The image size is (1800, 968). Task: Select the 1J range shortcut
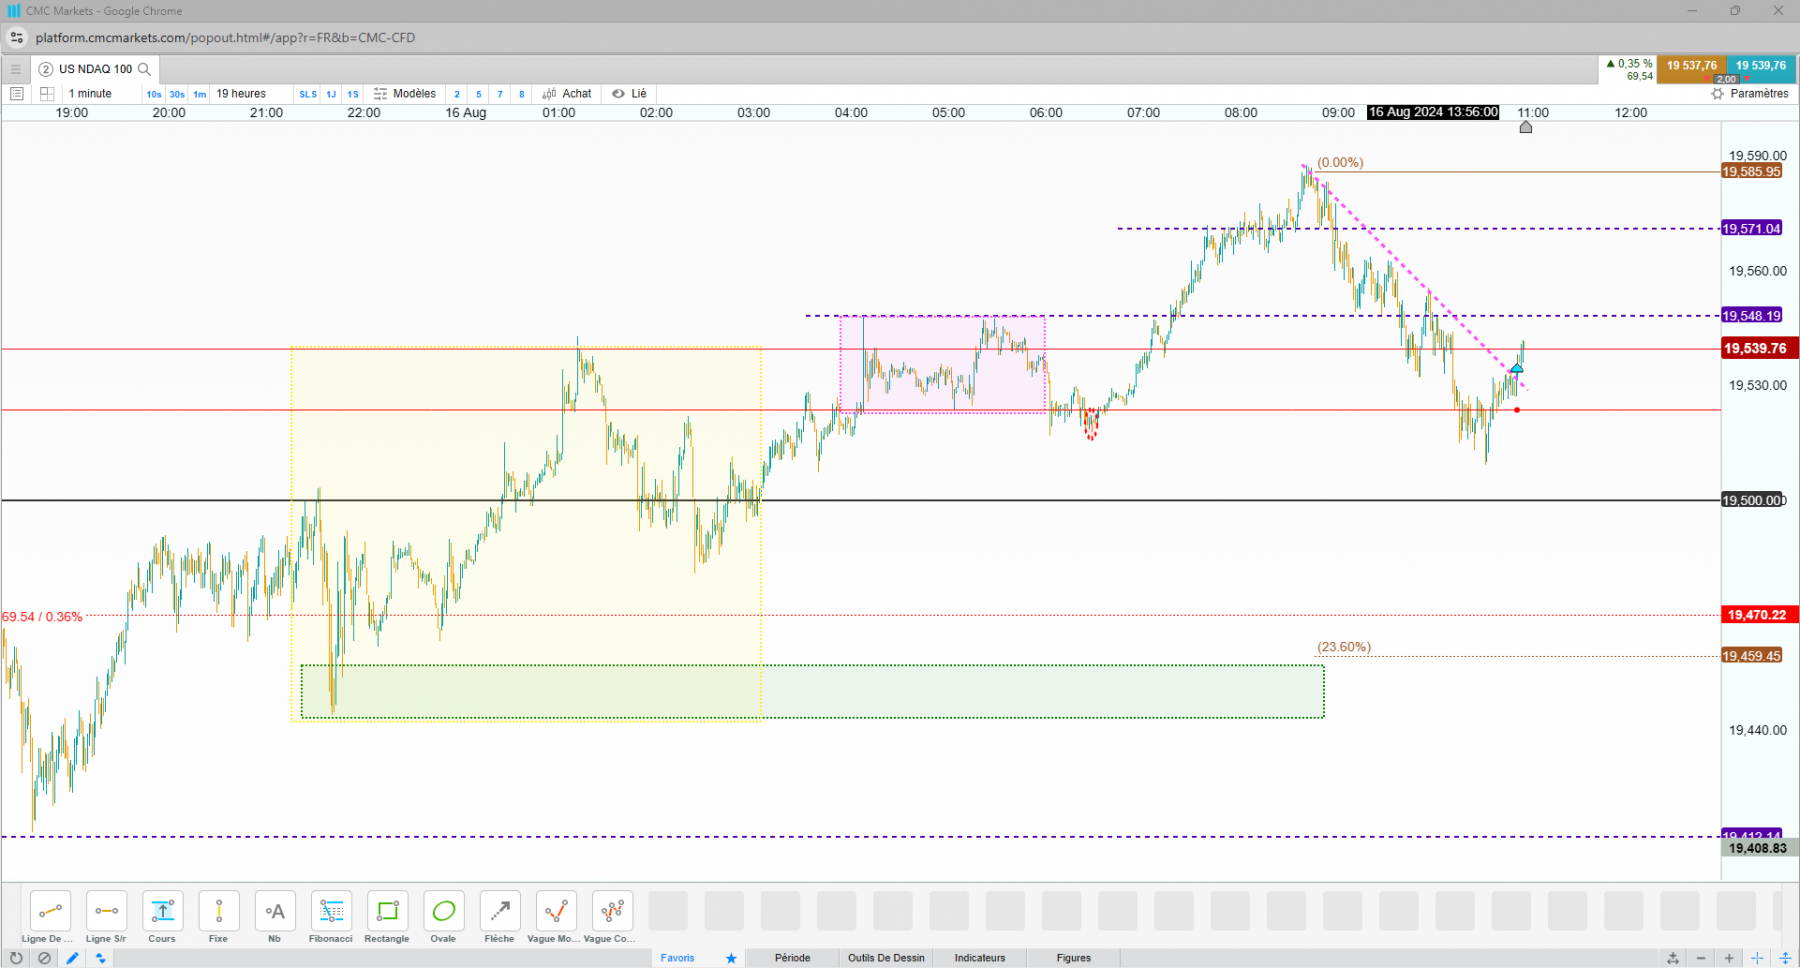coord(331,94)
